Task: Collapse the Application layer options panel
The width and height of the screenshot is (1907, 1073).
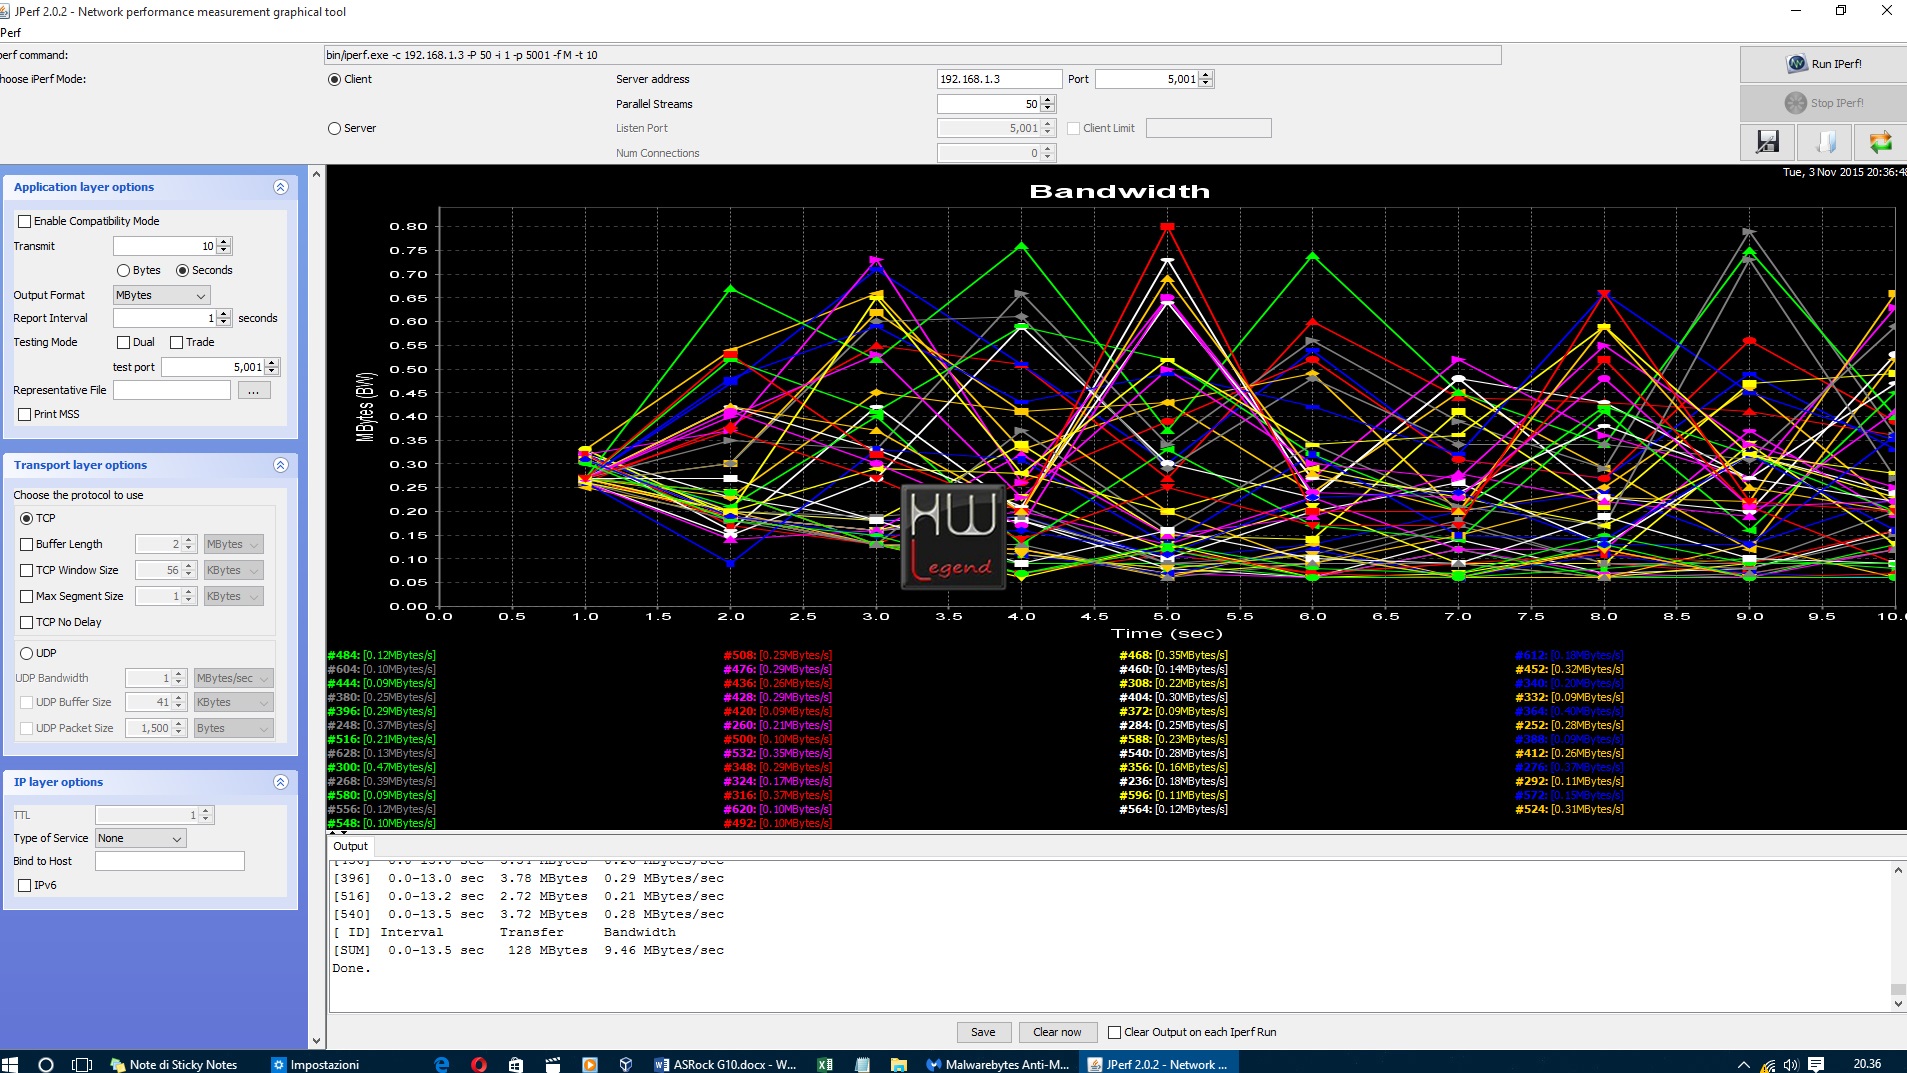Action: click(281, 187)
